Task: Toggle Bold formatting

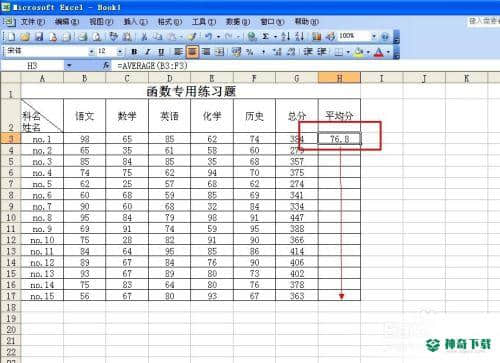Action: coord(134,52)
